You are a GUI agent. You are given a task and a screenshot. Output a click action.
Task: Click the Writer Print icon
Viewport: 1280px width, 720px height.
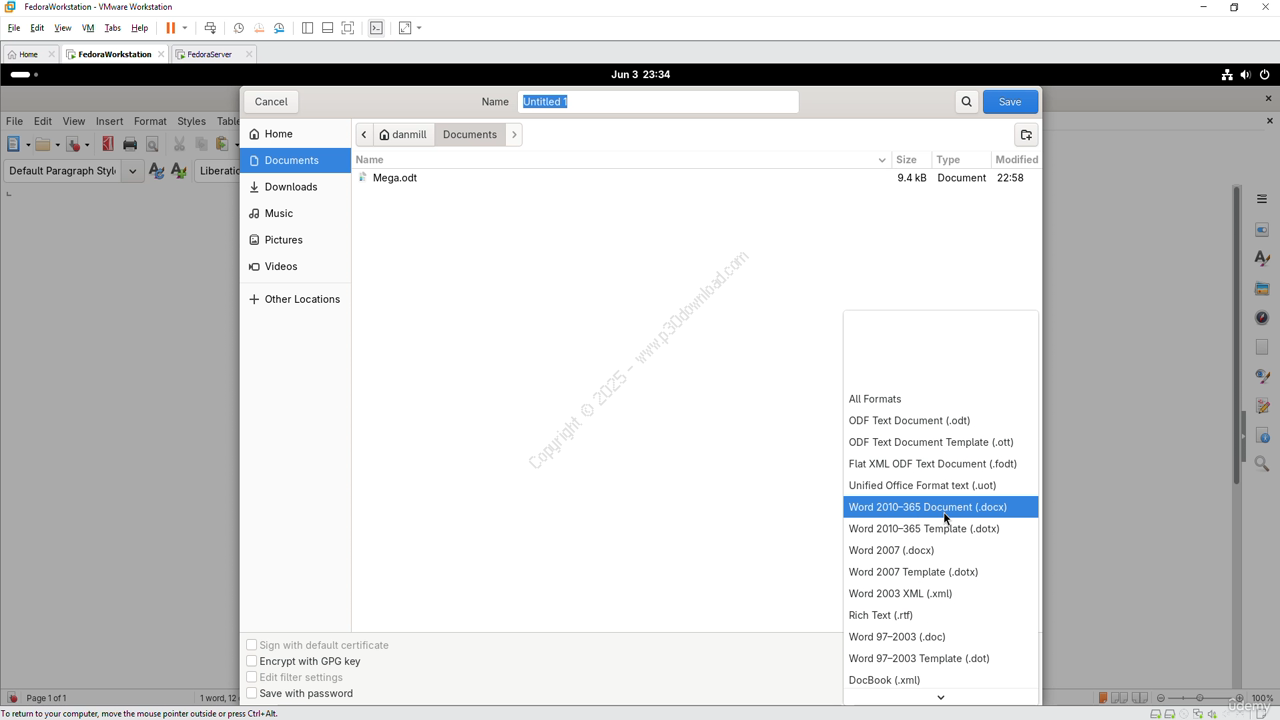130,144
